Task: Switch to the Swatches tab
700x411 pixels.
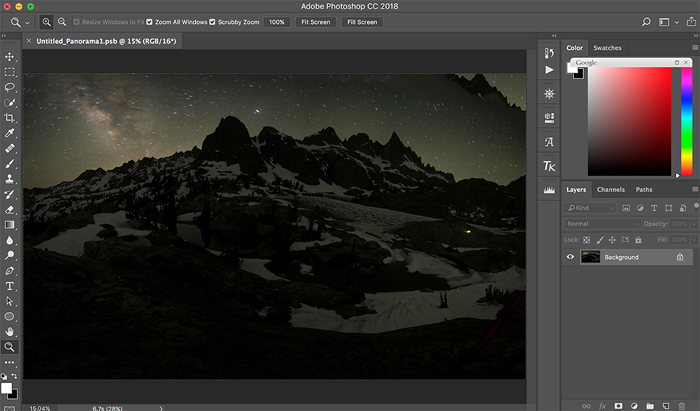Action: click(607, 48)
